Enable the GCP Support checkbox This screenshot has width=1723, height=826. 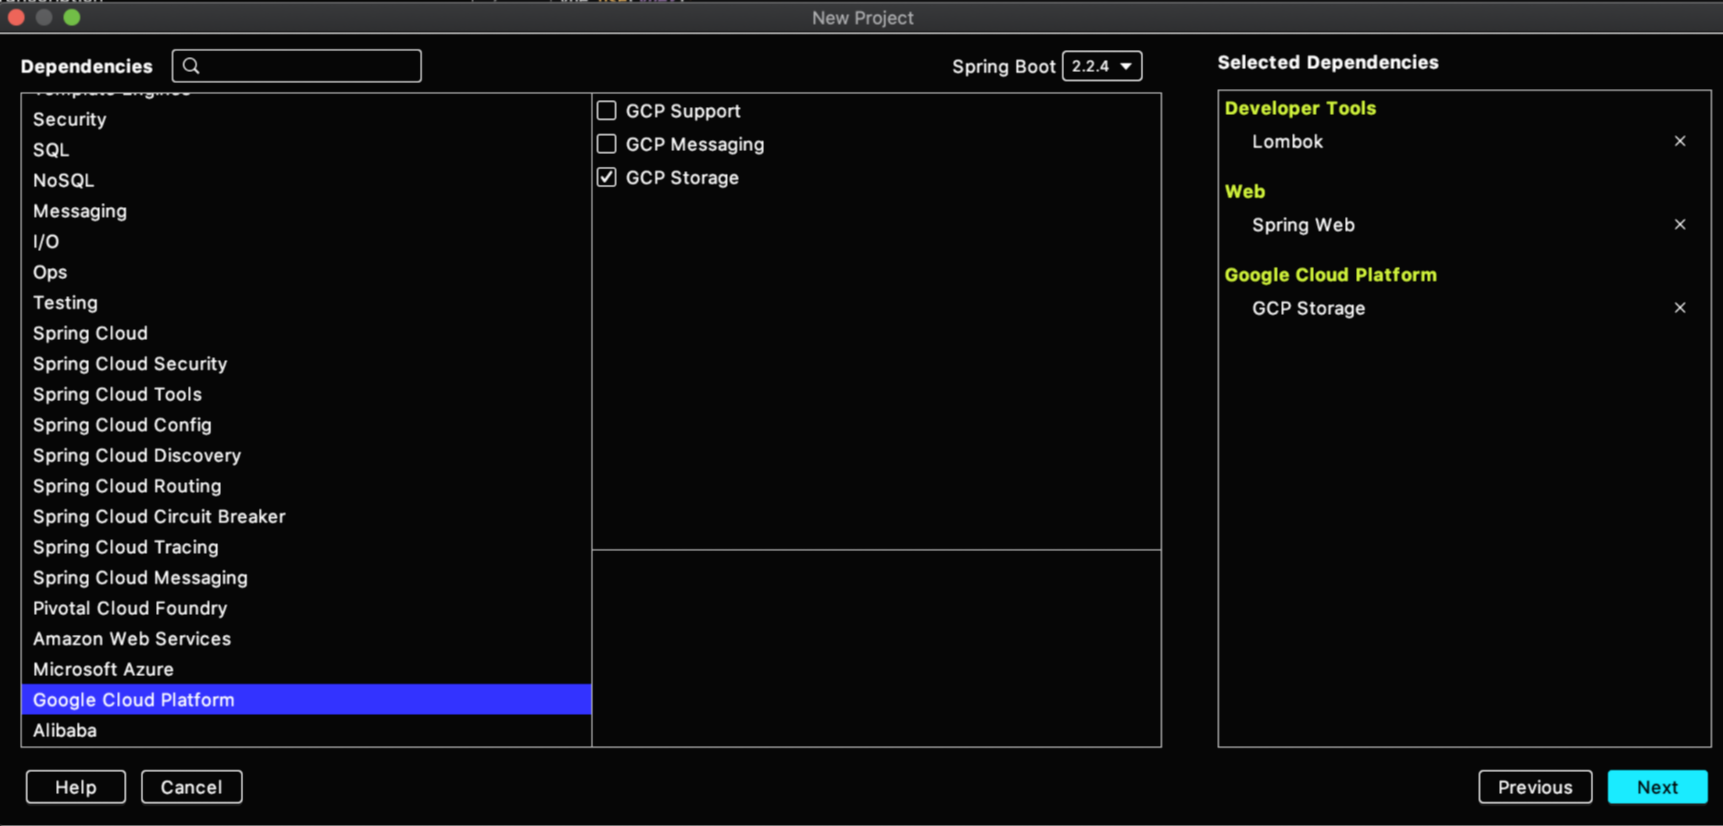(x=606, y=110)
